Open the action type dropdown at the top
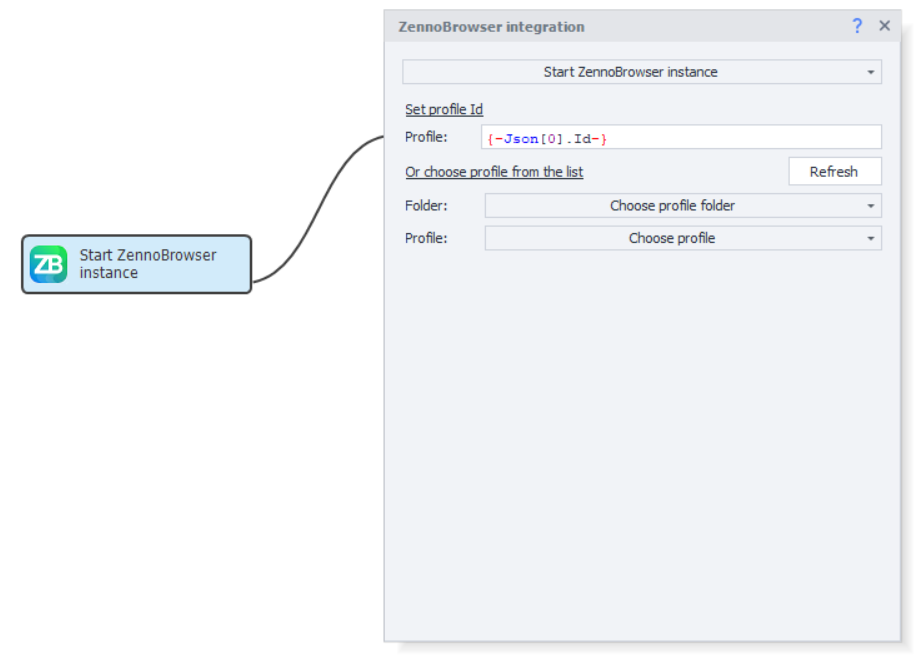The height and width of the screenshot is (655, 922). (x=630, y=72)
